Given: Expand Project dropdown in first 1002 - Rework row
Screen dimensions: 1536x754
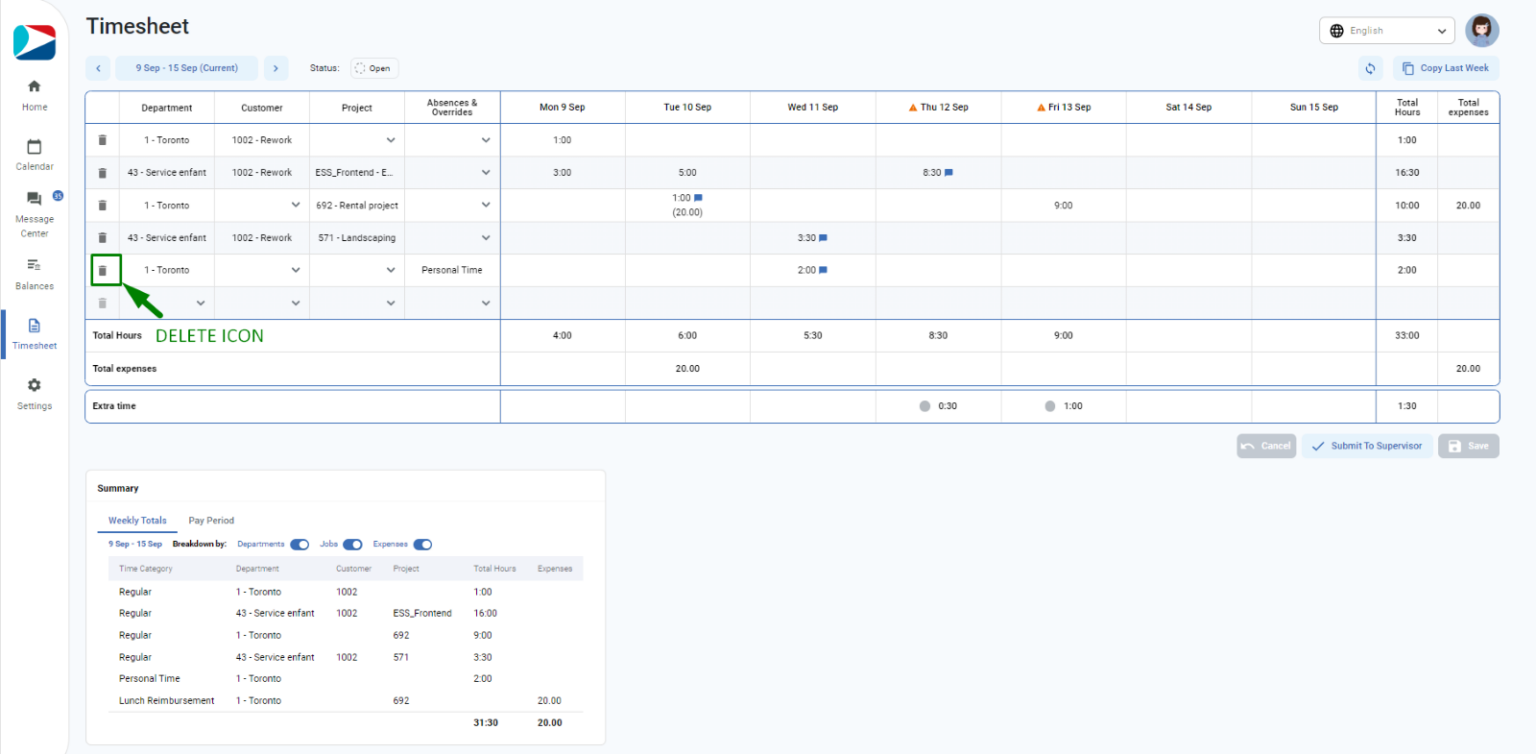Looking at the screenshot, I should (x=391, y=140).
